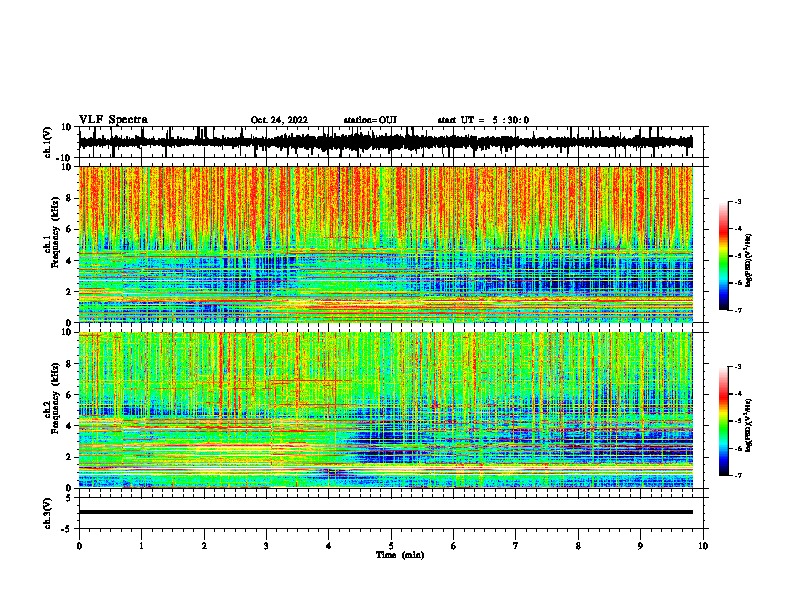792x612 pixels.
Task: Click the log(PSD) label beside ch.1 color bar
Action: tap(748, 260)
